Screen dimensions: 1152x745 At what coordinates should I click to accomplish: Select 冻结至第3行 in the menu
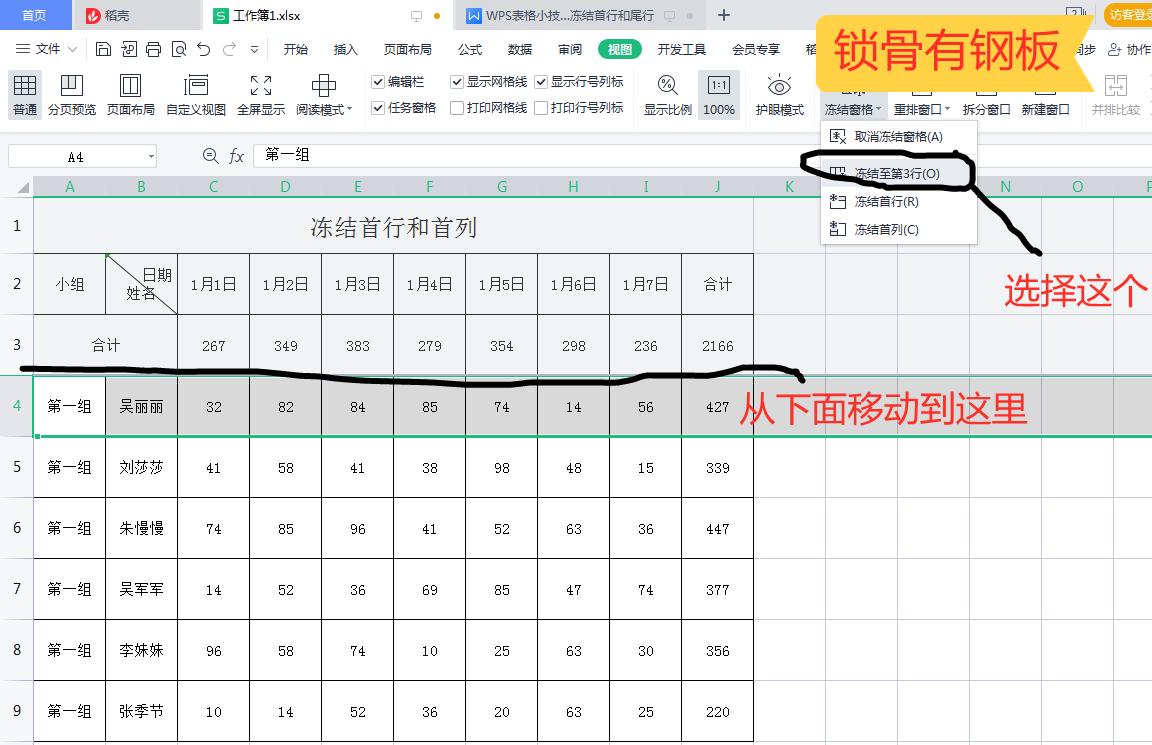click(898, 173)
